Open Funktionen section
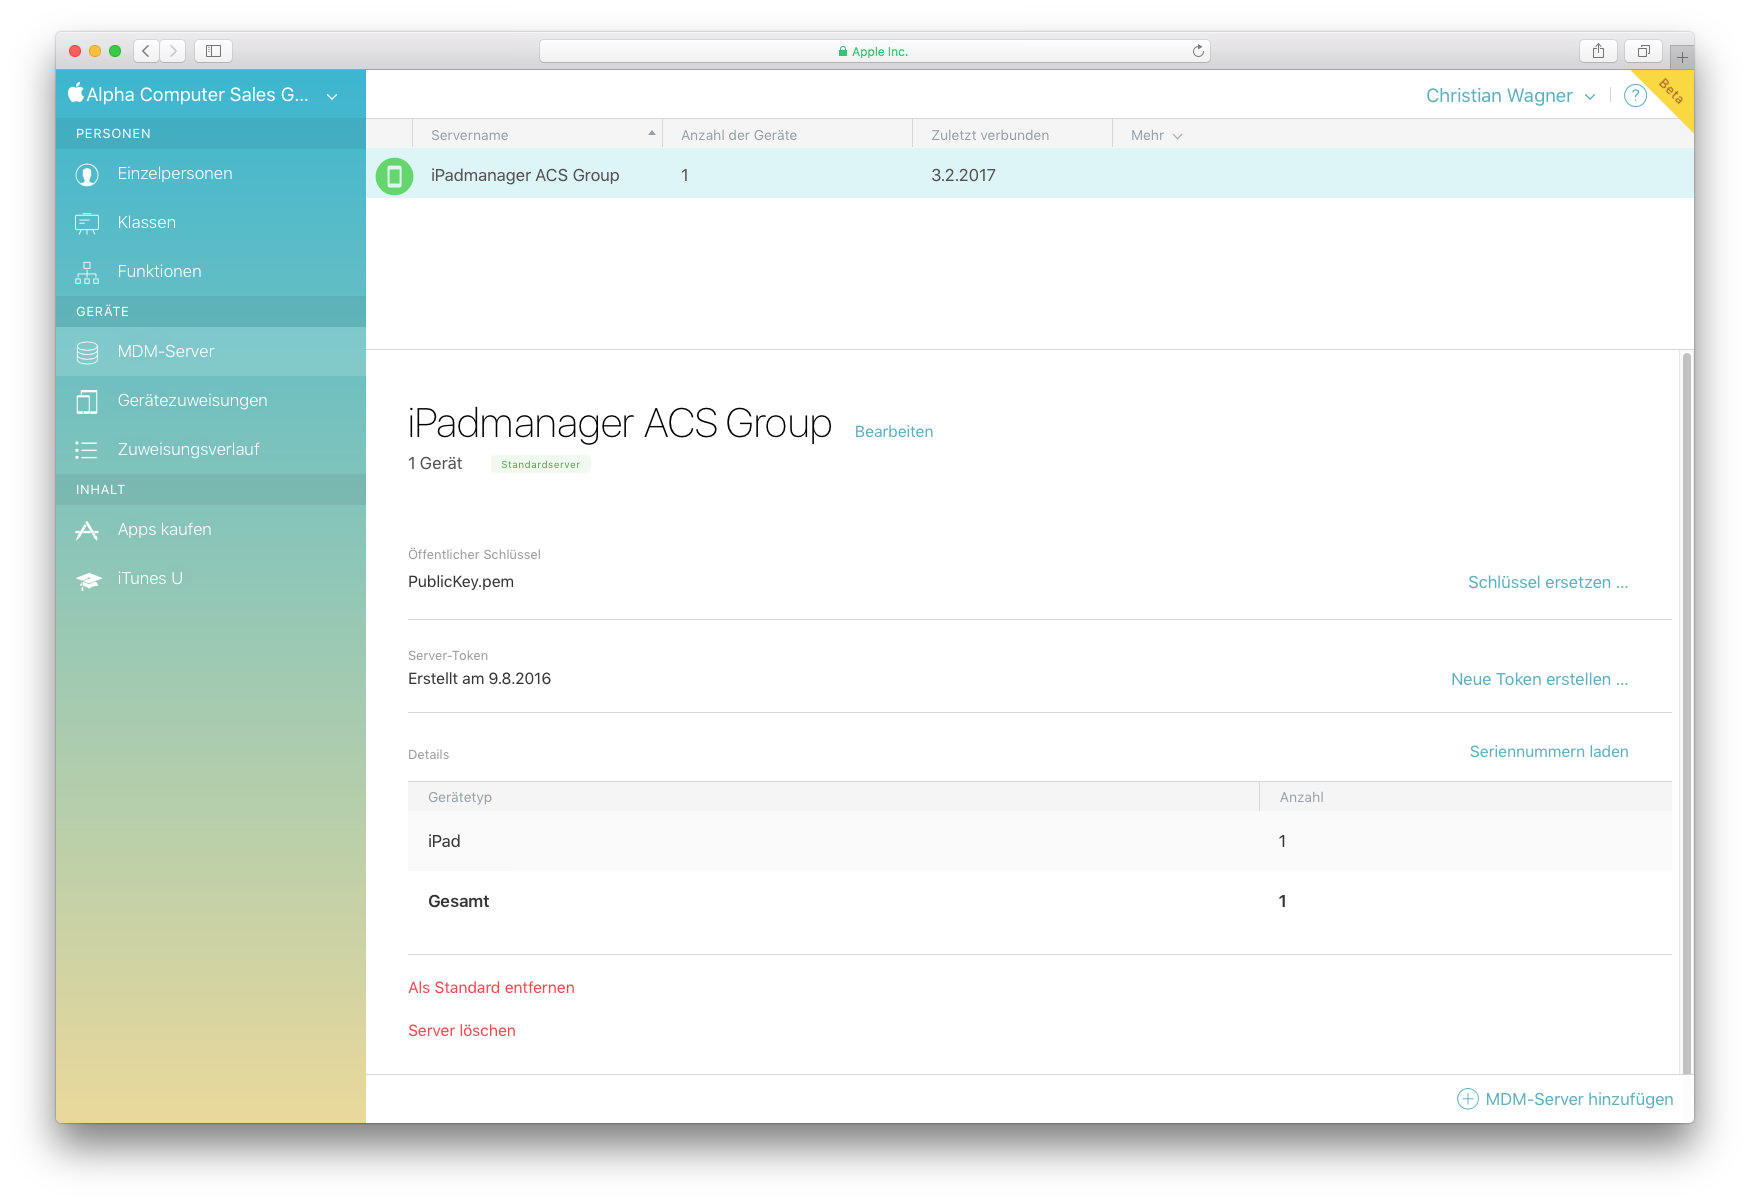 pyautogui.click(x=211, y=272)
